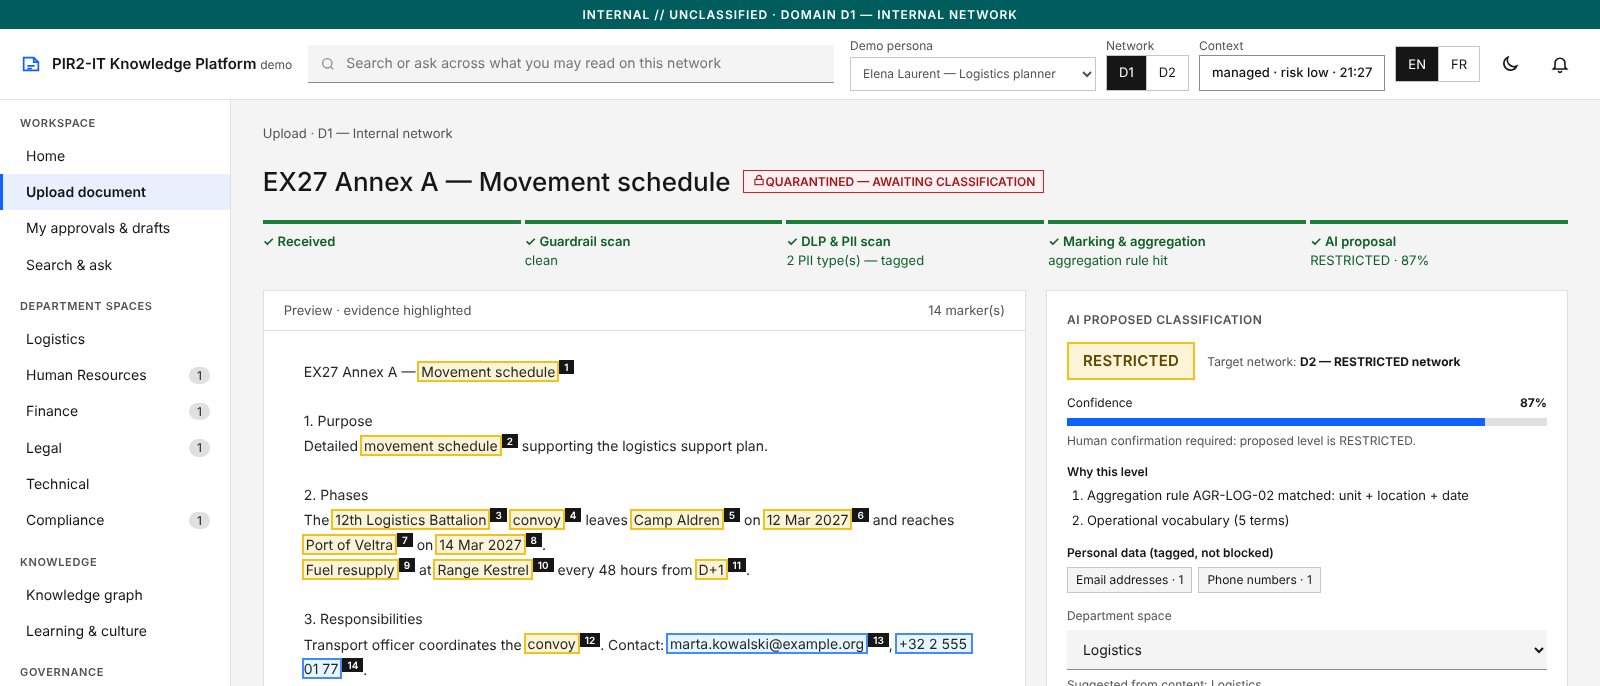Click the RESTRICTED classification badge
Image resolution: width=1600 pixels, height=686 pixels.
point(1131,361)
